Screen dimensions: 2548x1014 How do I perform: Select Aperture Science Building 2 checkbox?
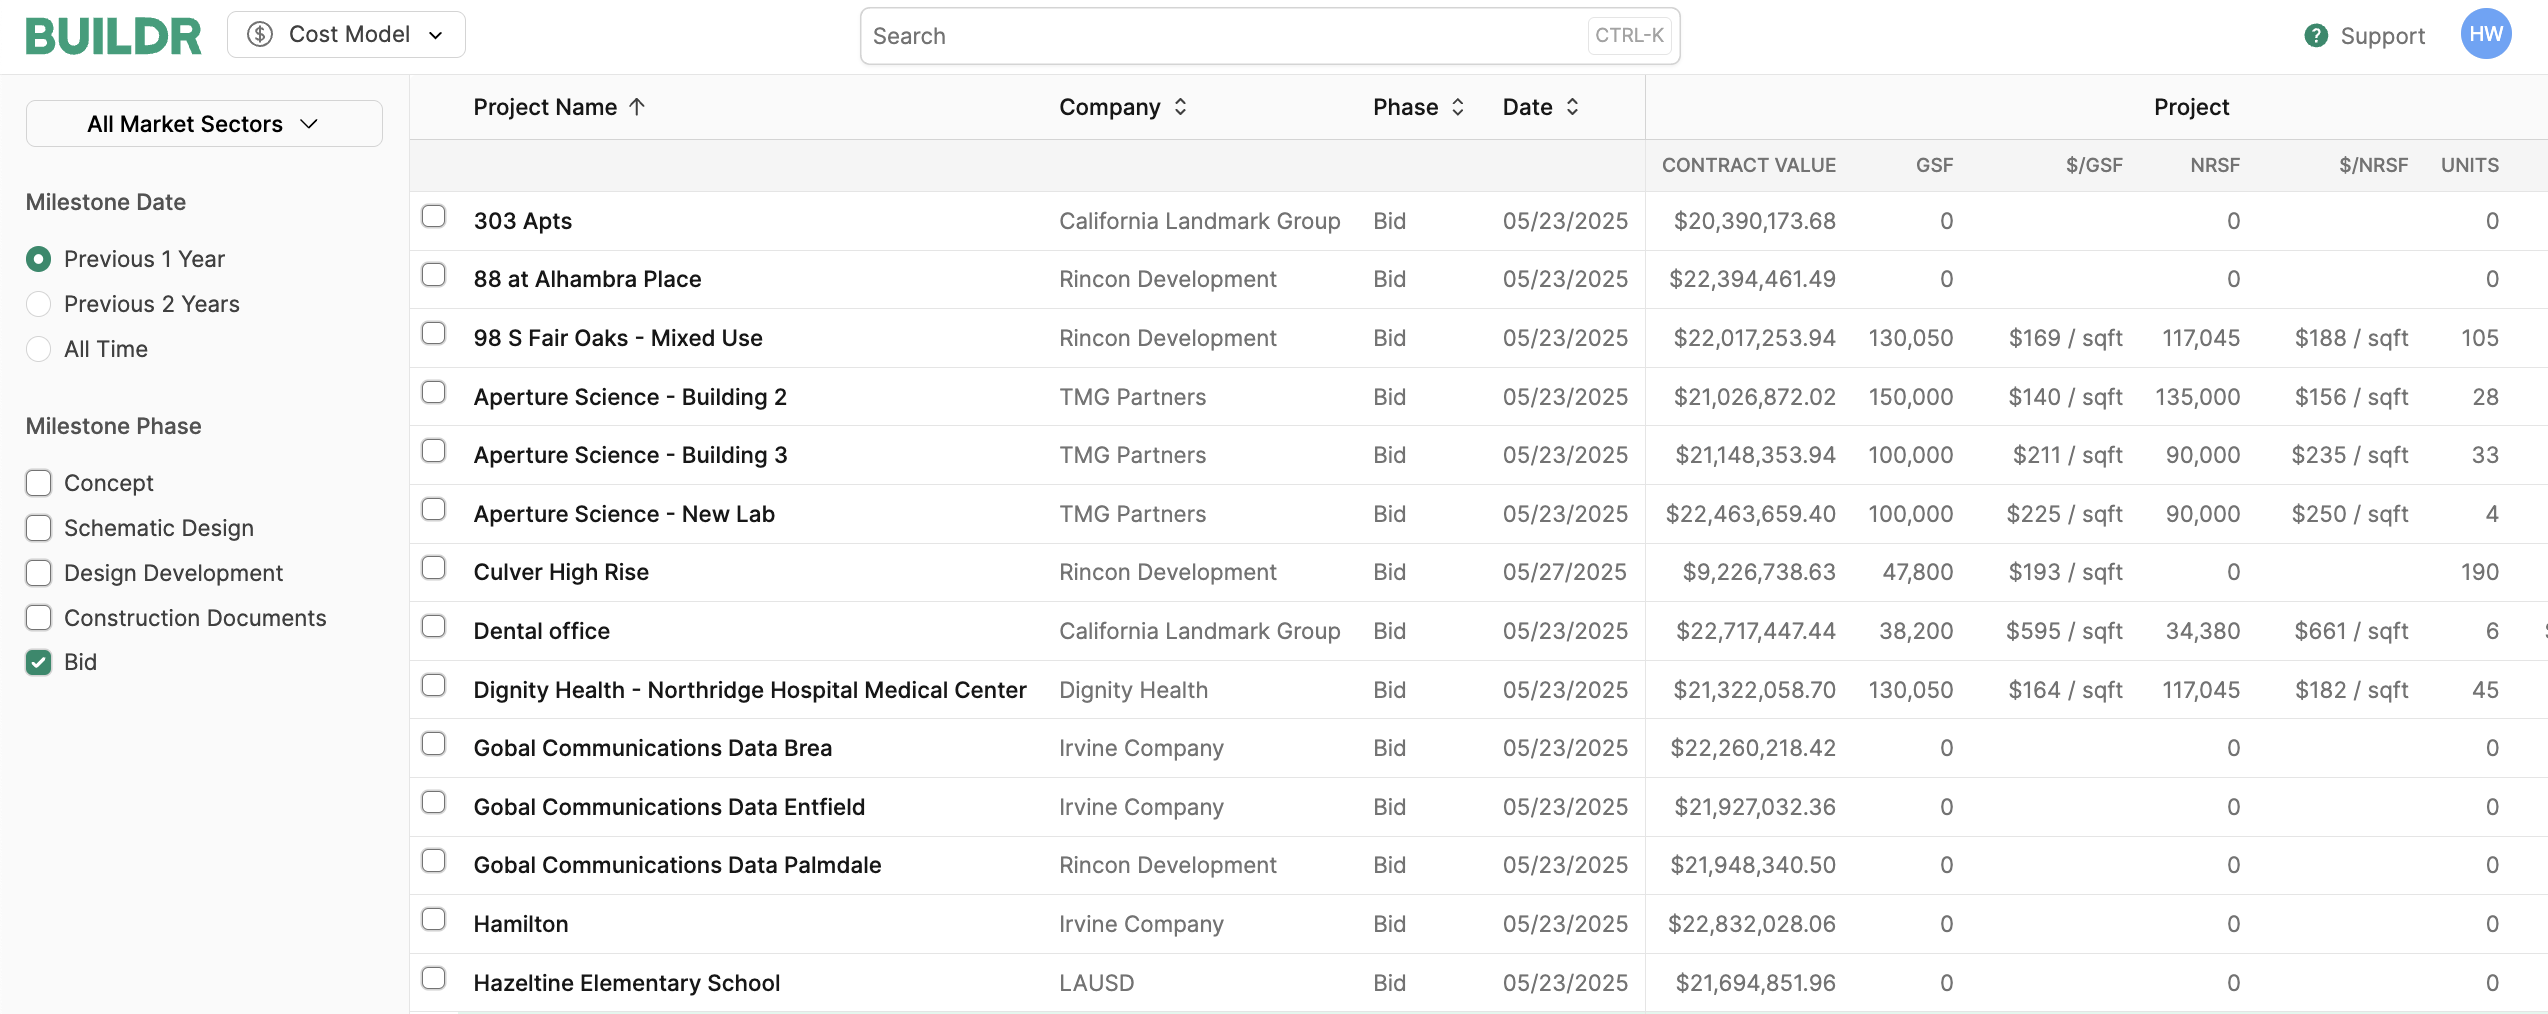(x=433, y=392)
